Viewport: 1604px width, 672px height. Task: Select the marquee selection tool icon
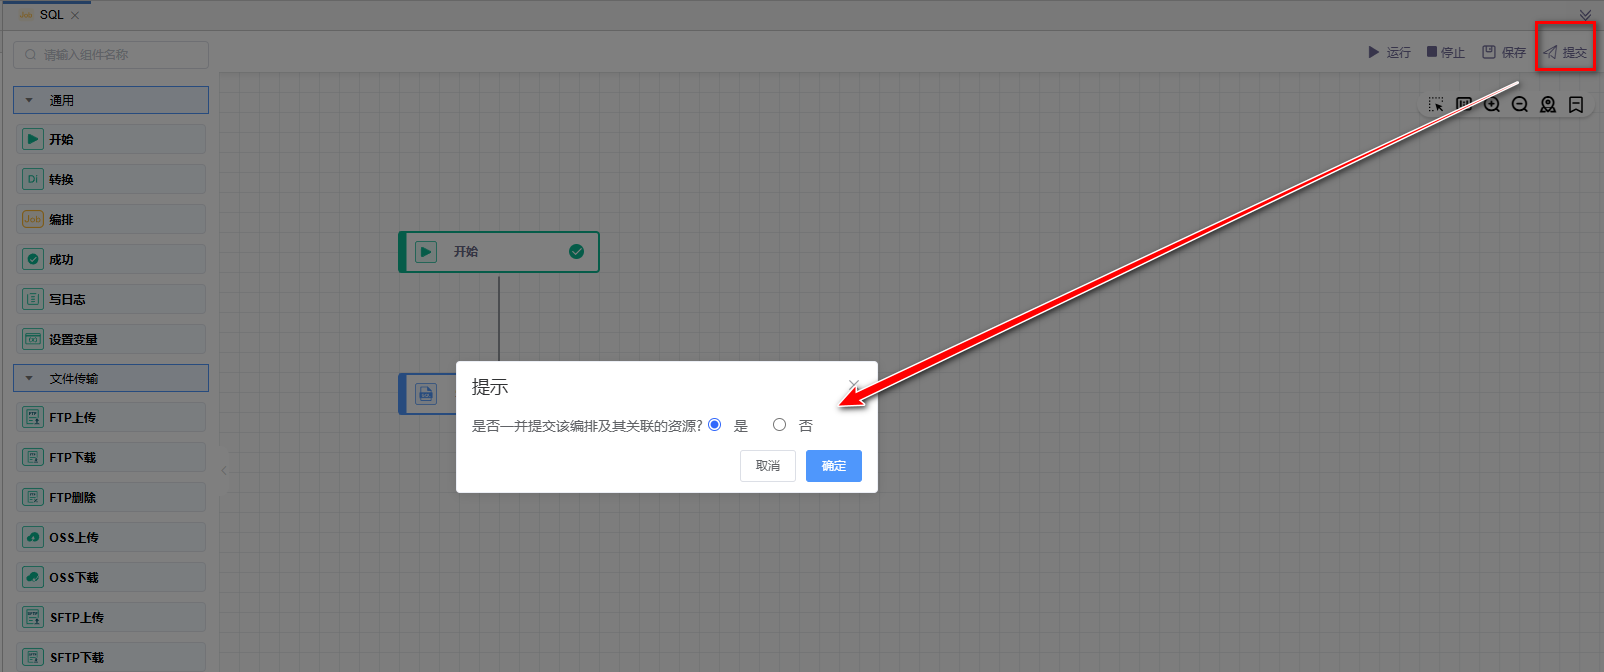(x=1436, y=105)
